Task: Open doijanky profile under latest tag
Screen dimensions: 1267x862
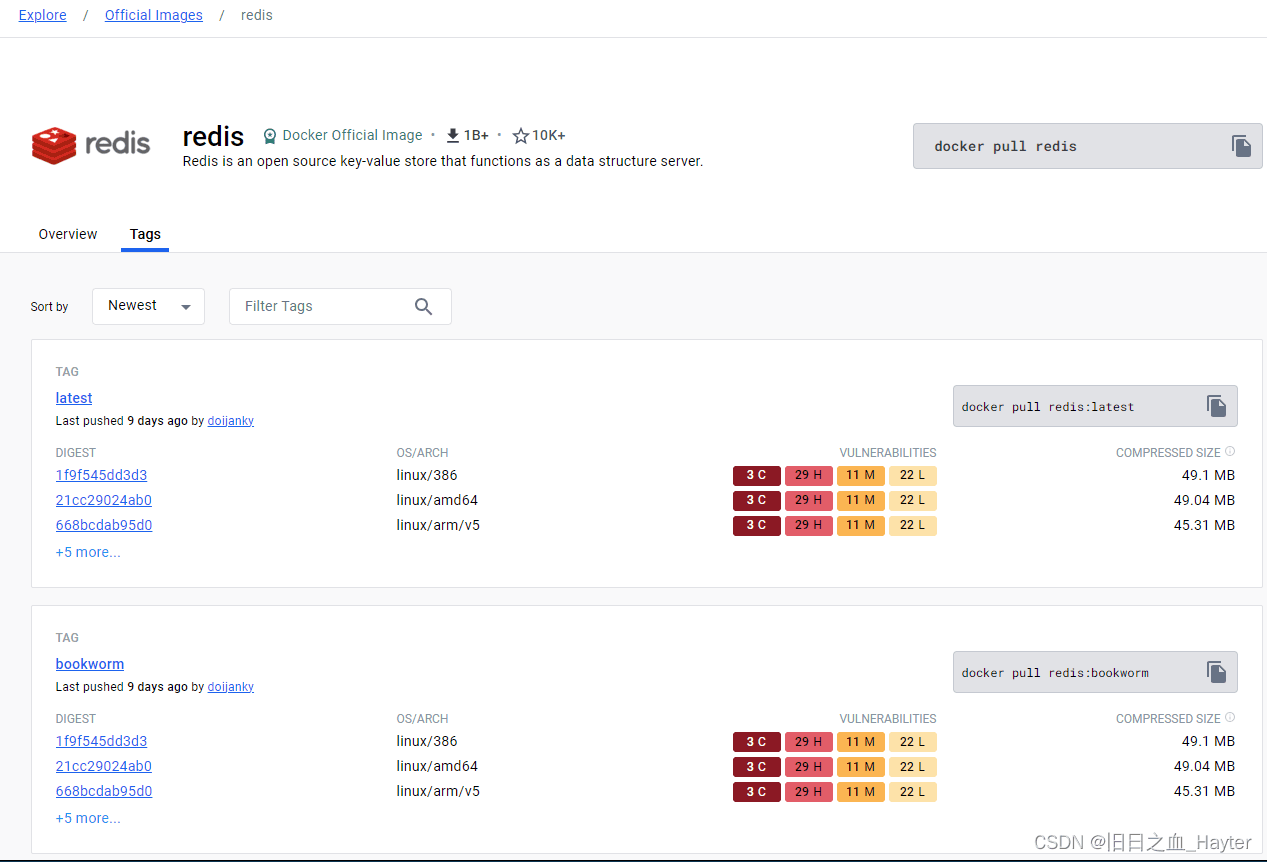Action: [231, 421]
